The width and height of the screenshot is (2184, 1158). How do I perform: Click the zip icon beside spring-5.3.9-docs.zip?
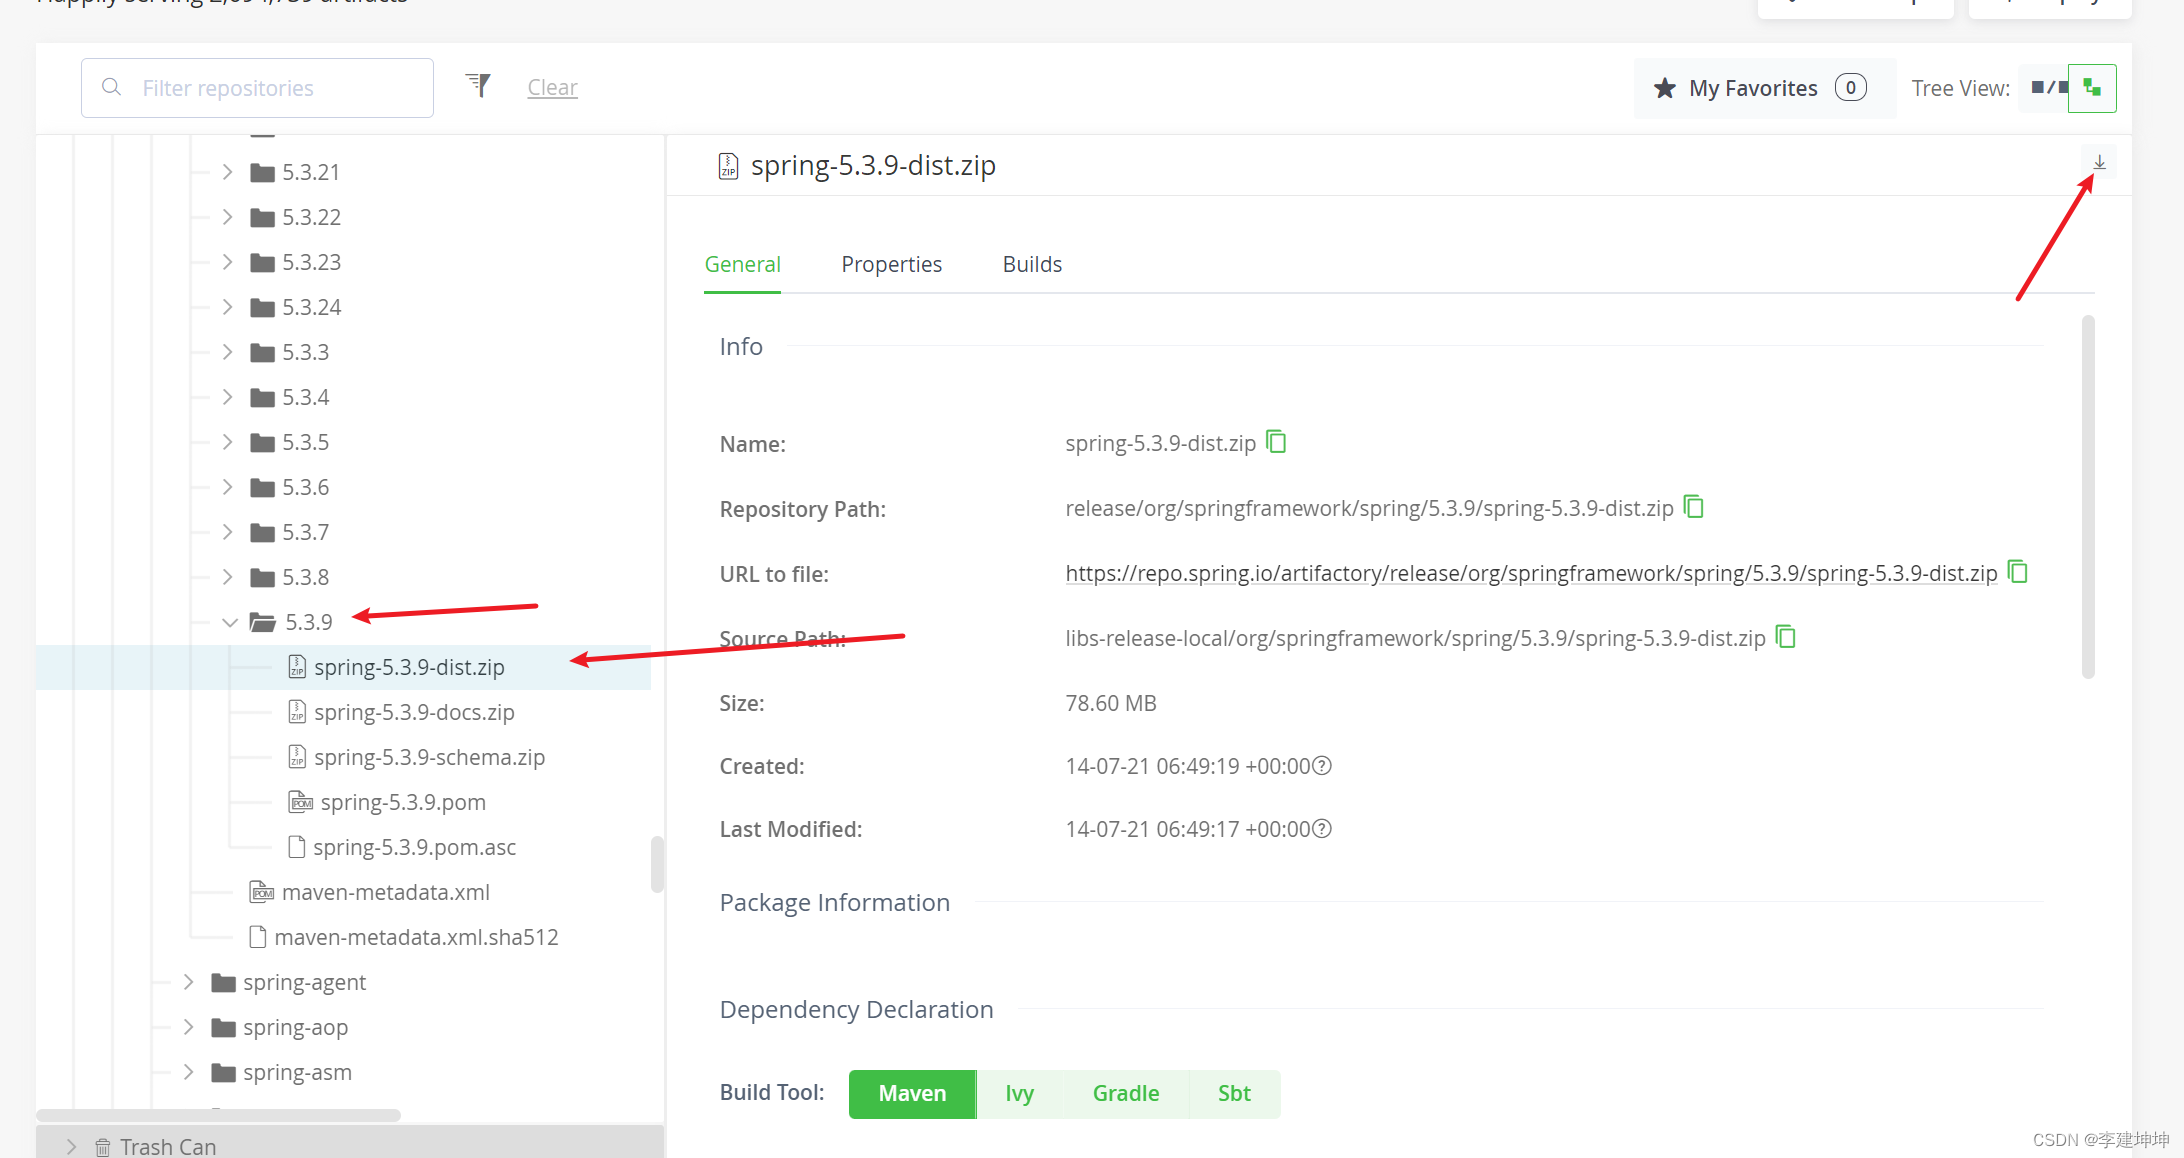pyautogui.click(x=297, y=711)
